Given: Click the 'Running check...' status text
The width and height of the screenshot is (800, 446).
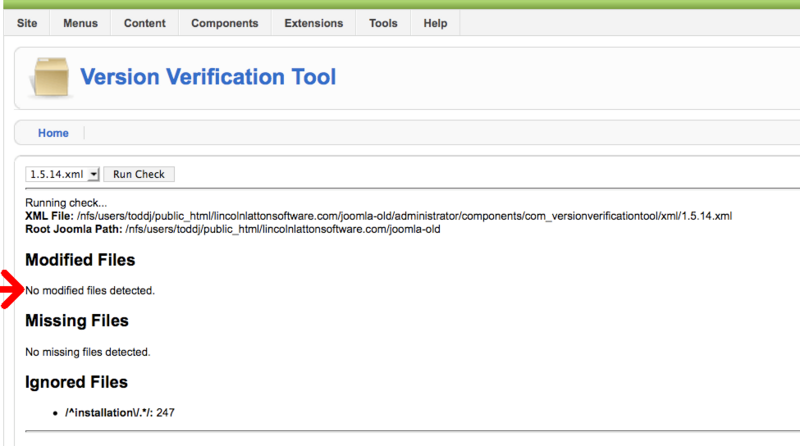Looking at the screenshot, I should 66,203.
